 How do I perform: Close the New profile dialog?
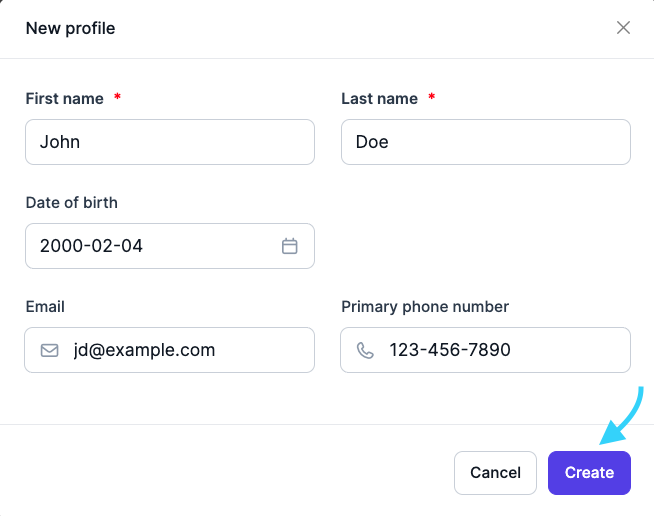[x=623, y=28]
